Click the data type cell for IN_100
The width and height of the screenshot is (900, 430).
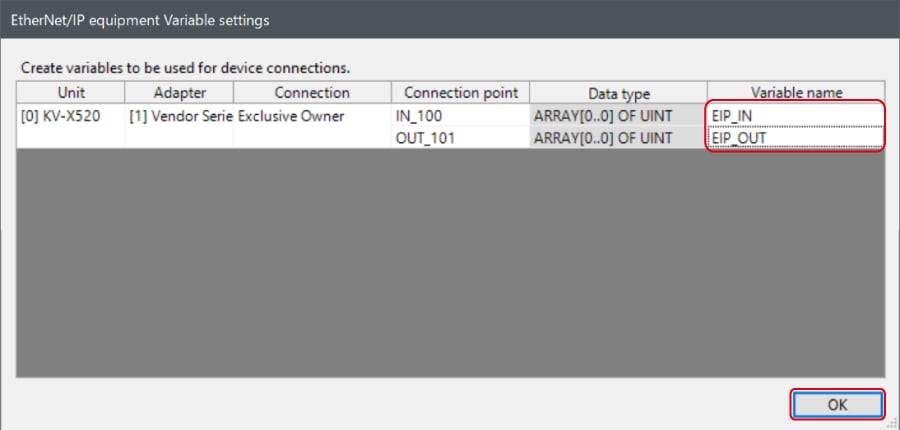618,116
